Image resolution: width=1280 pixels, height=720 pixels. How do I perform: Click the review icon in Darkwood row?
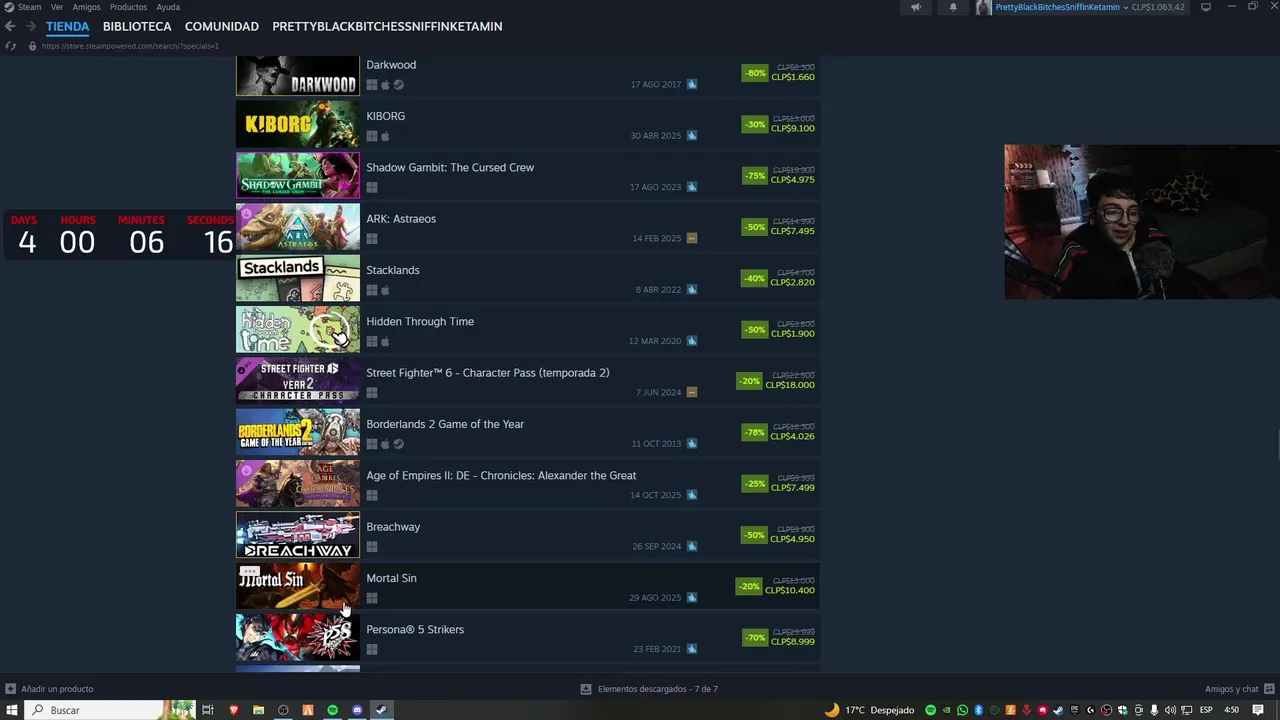pos(691,84)
